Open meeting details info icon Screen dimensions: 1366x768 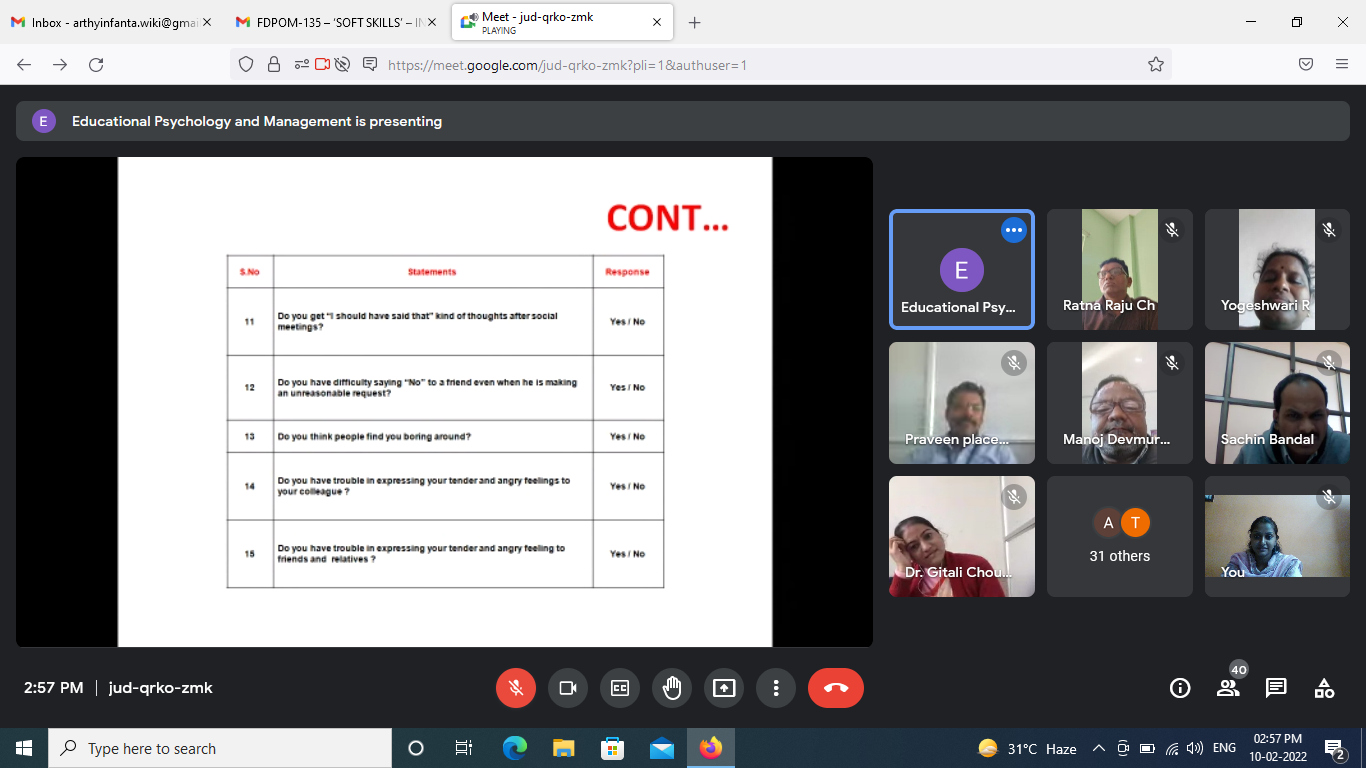1180,688
